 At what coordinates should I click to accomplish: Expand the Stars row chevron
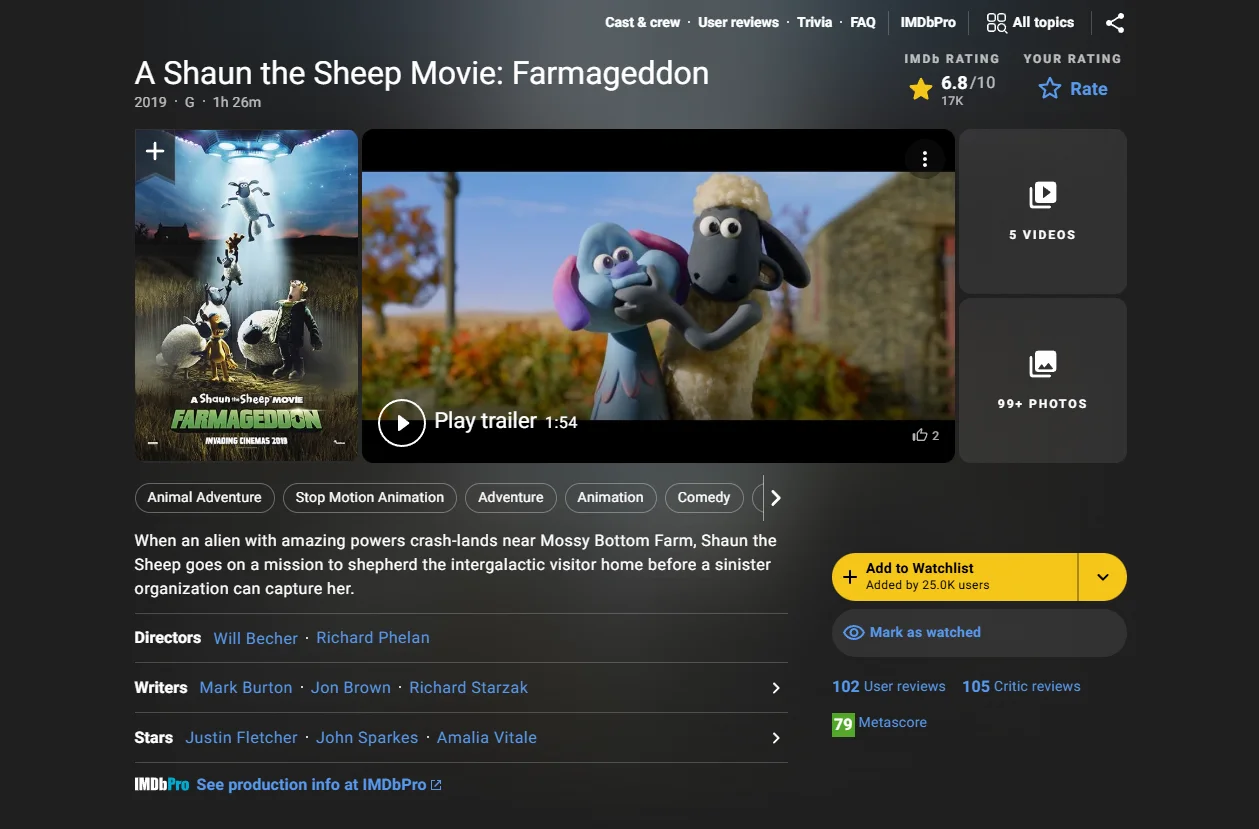tap(775, 737)
